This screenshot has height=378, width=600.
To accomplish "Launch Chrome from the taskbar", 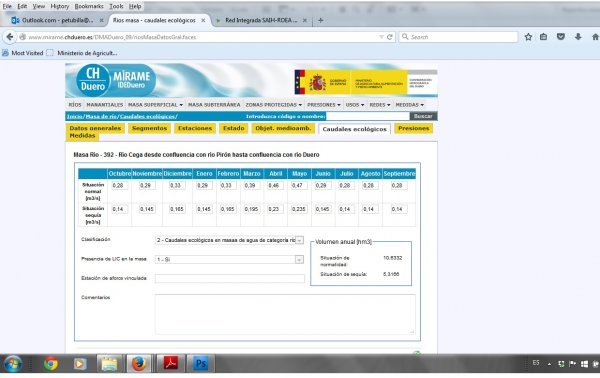I will point(51,363).
